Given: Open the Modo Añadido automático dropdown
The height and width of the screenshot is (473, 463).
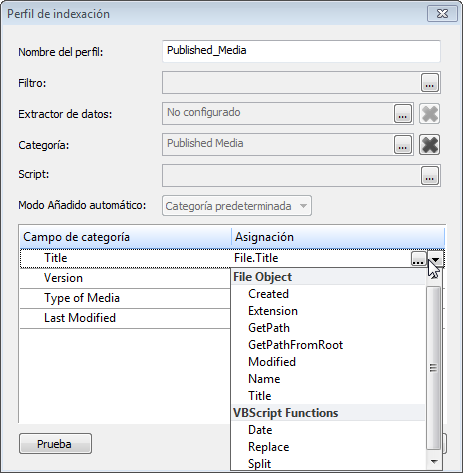Looking at the screenshot, I should [x=237, y=206].
